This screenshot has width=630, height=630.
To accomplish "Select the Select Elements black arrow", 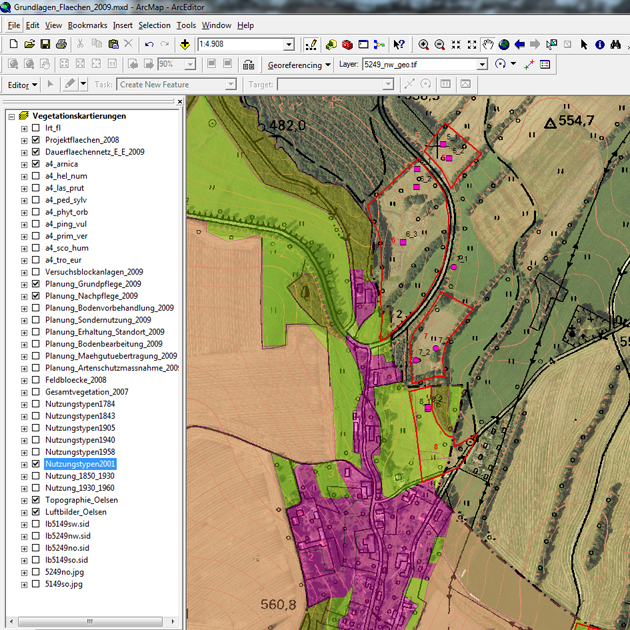I will pos(584,44).
